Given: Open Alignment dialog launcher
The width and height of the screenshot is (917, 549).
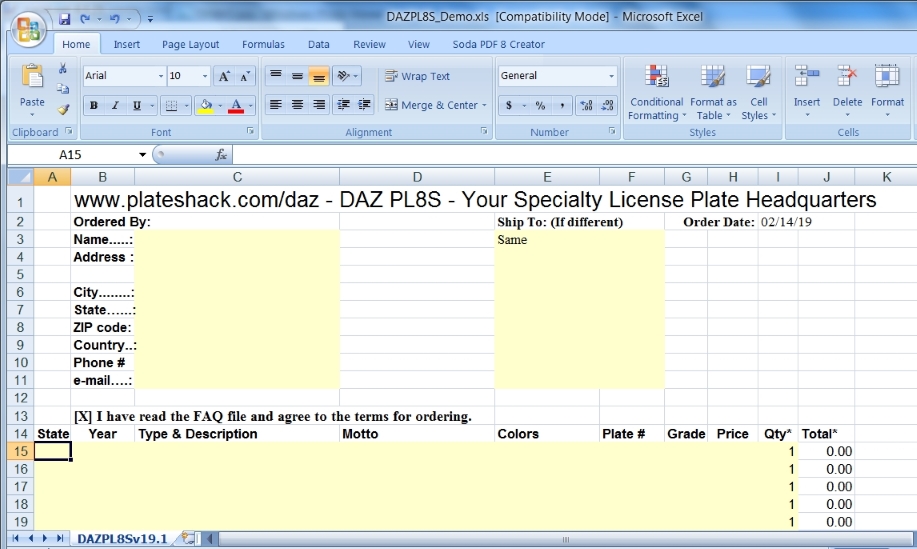Looking at the screenshot, I should tap(484, 131).
